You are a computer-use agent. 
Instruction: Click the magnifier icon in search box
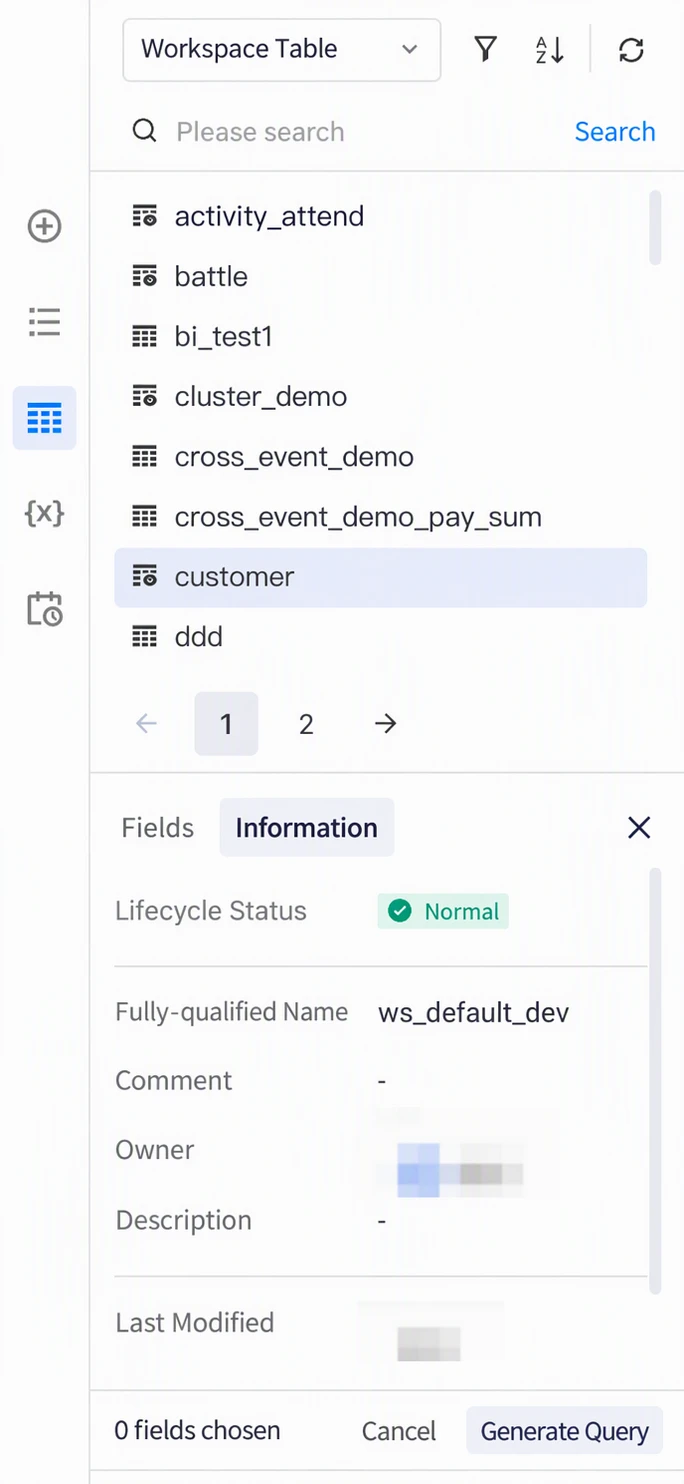coord(145,131)
